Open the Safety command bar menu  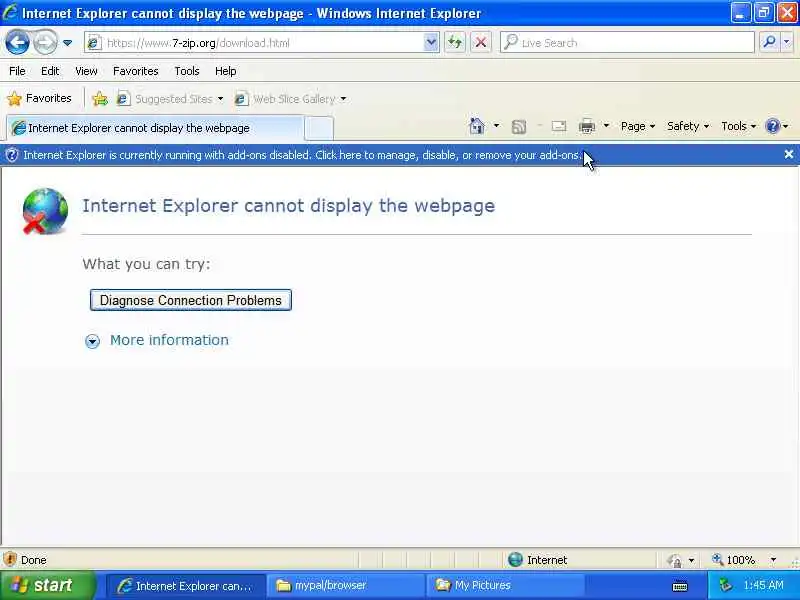pos(688,126)
